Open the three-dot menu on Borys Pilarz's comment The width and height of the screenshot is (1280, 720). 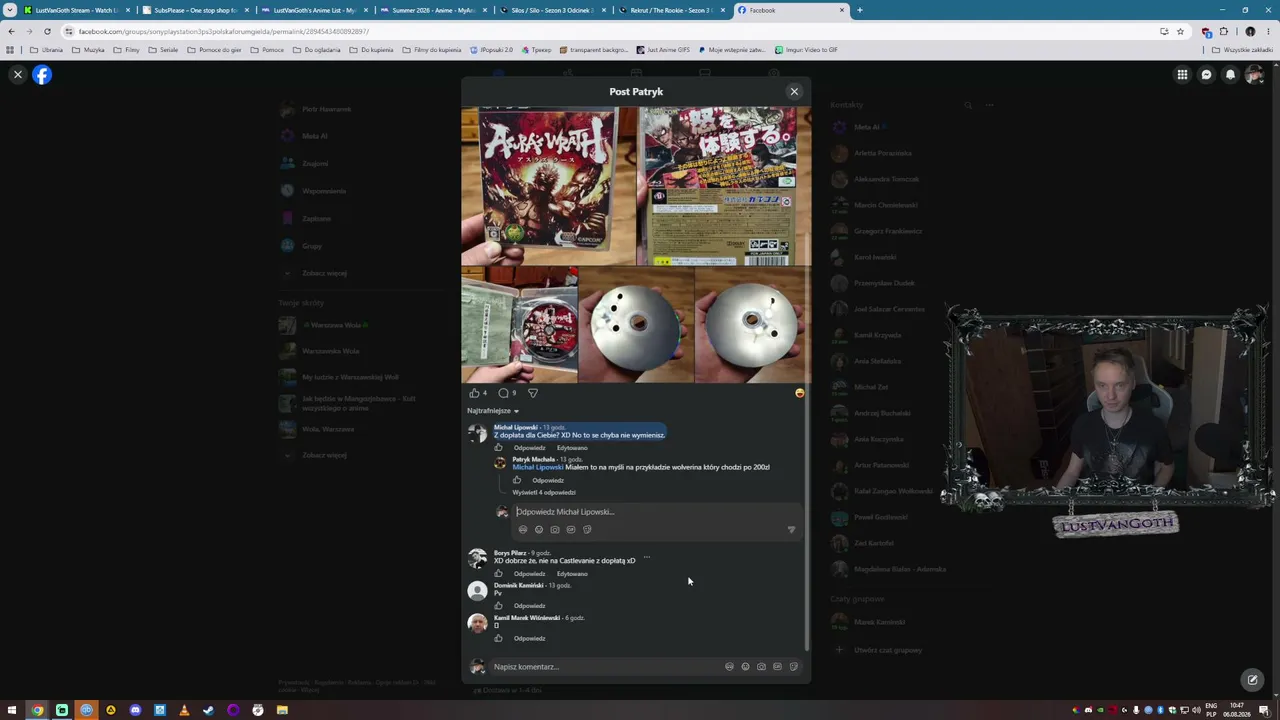647,557
